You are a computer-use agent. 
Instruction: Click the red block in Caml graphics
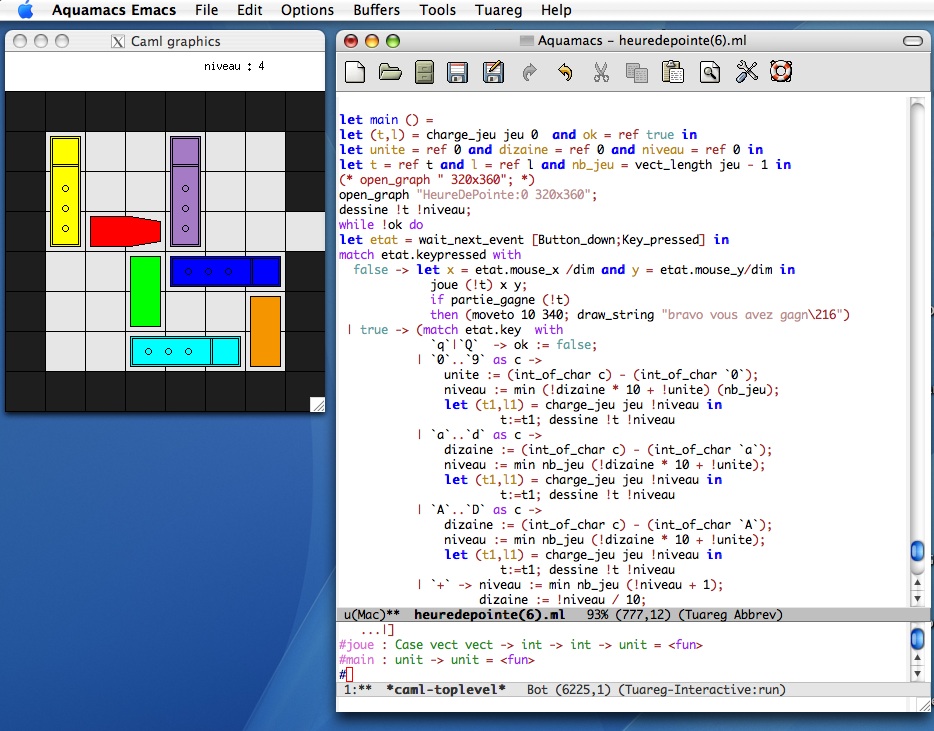(x=125, y=231)
